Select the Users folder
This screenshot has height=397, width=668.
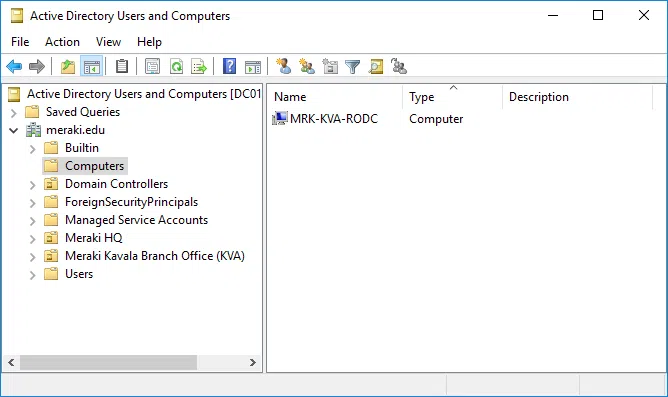pos(79,274)
